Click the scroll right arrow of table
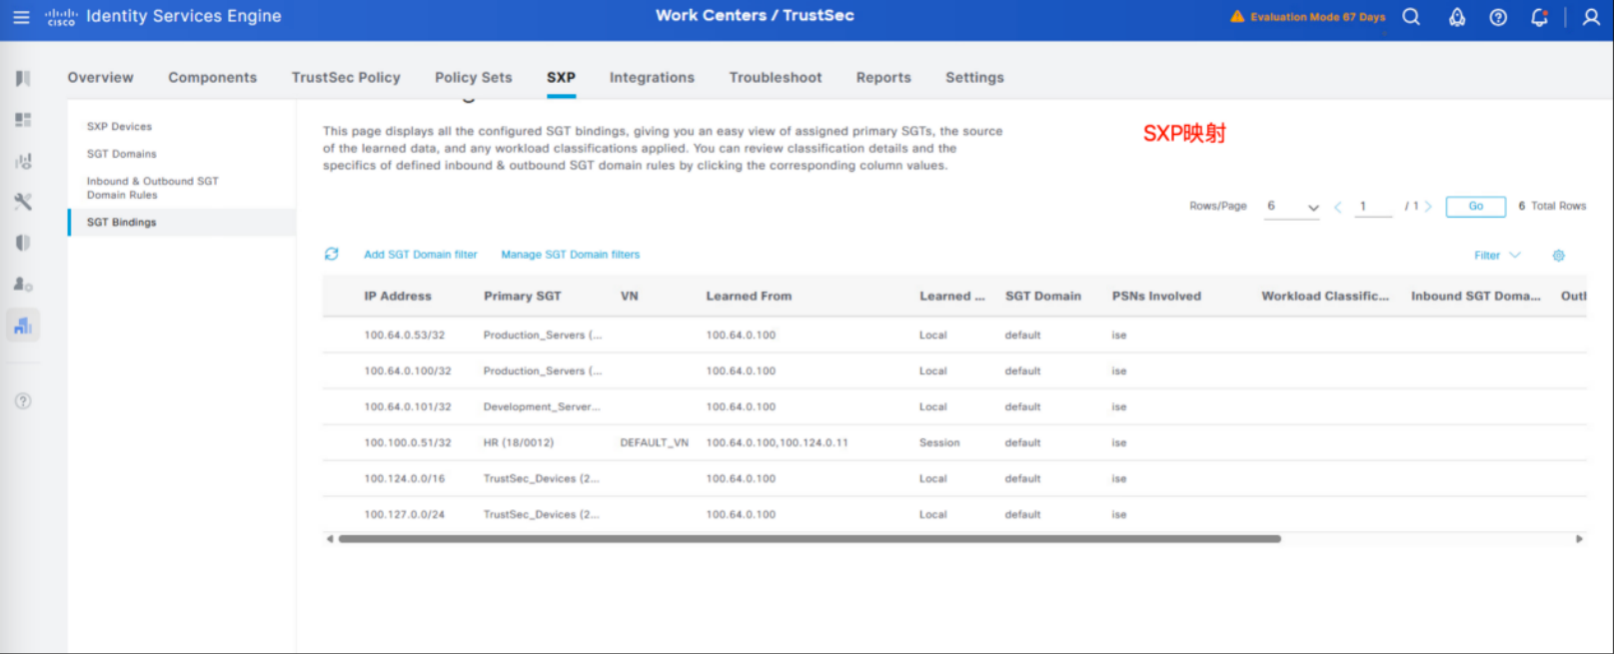Screen dimensions: 1614x654 point(1579,539)
